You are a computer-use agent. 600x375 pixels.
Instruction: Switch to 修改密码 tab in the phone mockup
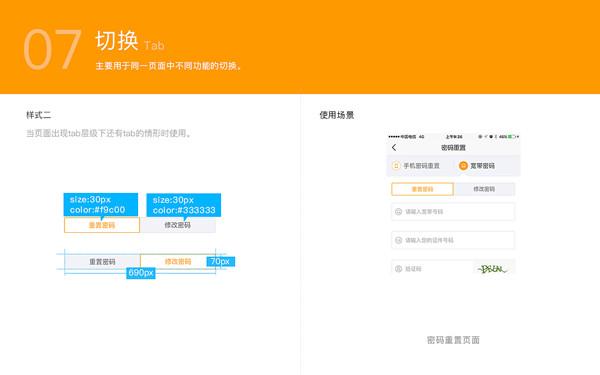pos(484,189)
